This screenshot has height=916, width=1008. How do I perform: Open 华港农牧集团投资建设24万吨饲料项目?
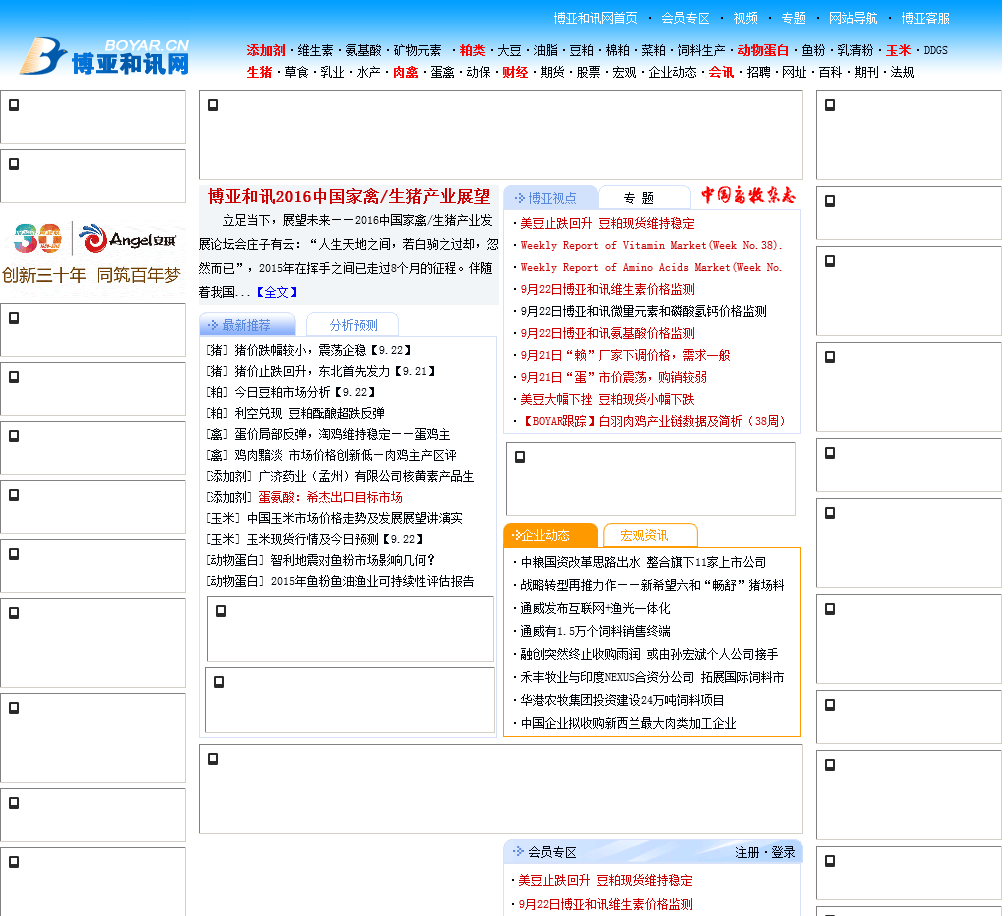622,700
